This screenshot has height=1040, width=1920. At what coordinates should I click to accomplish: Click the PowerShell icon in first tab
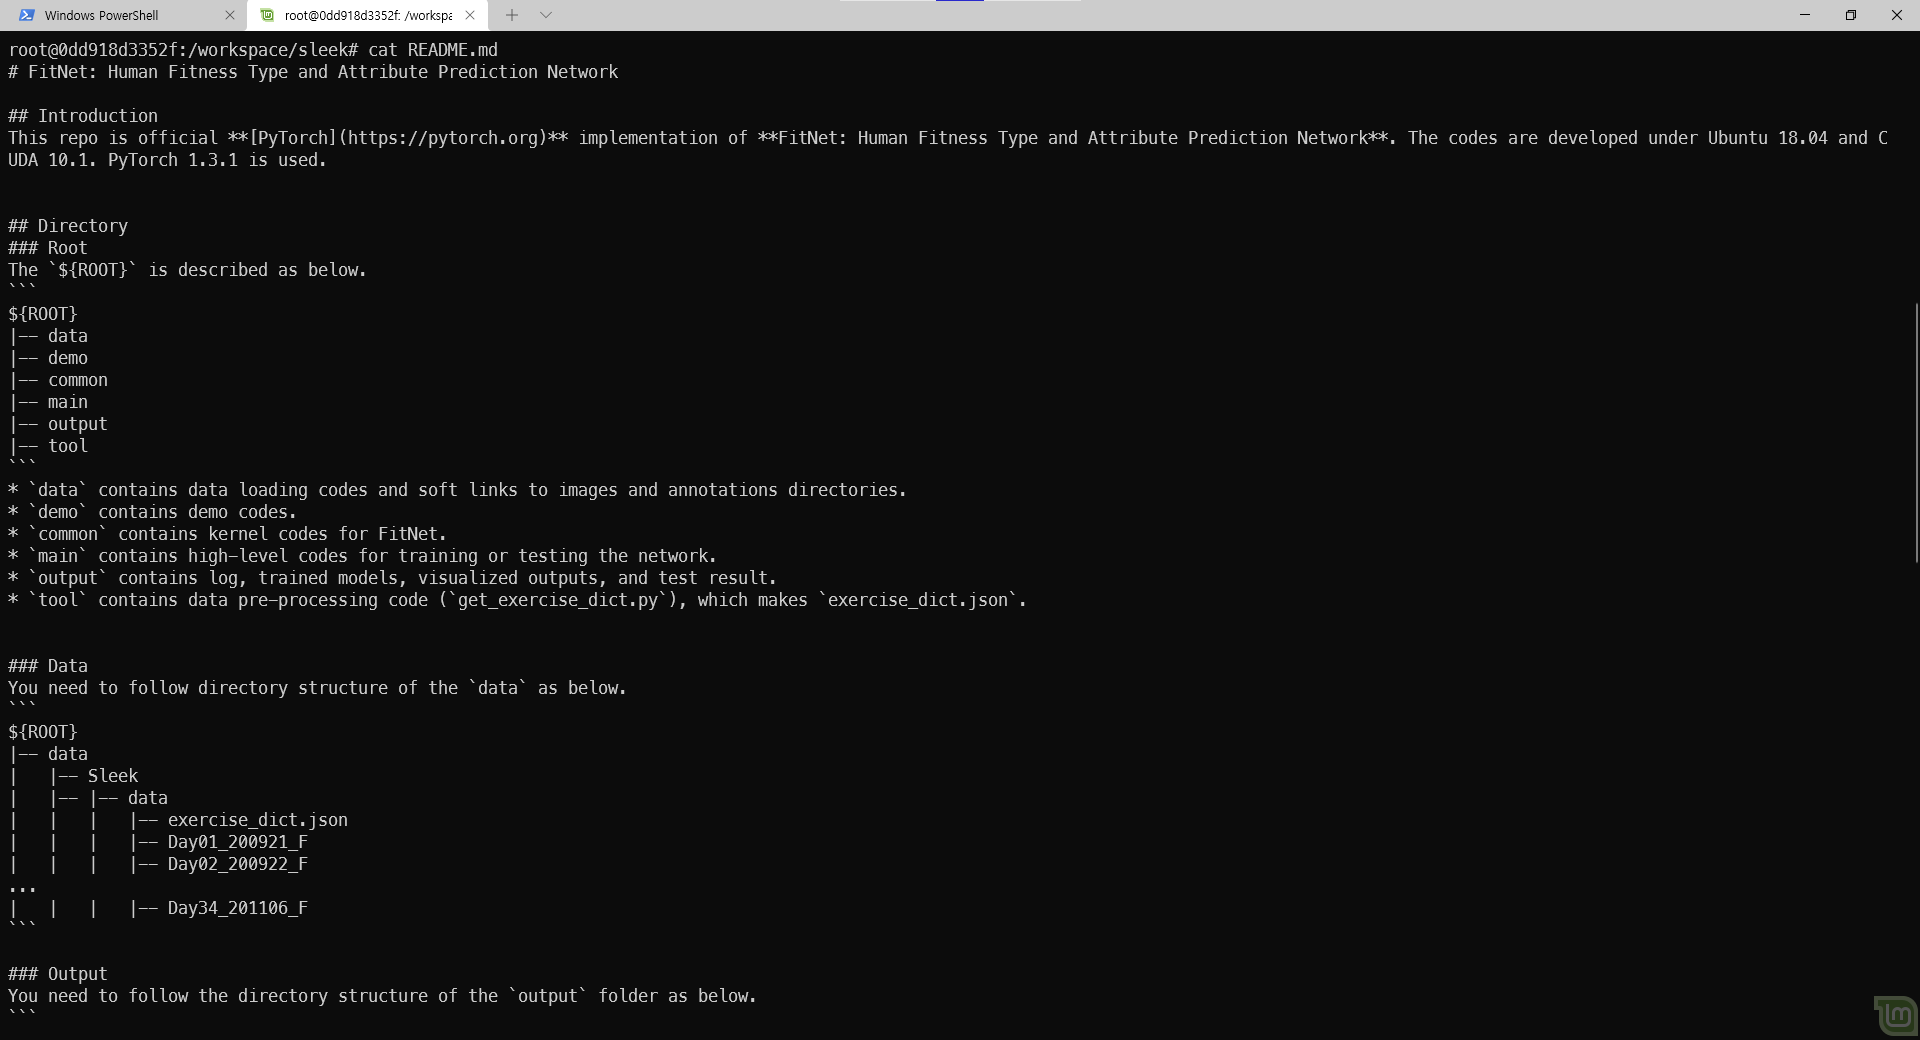[x=27, y=15]
